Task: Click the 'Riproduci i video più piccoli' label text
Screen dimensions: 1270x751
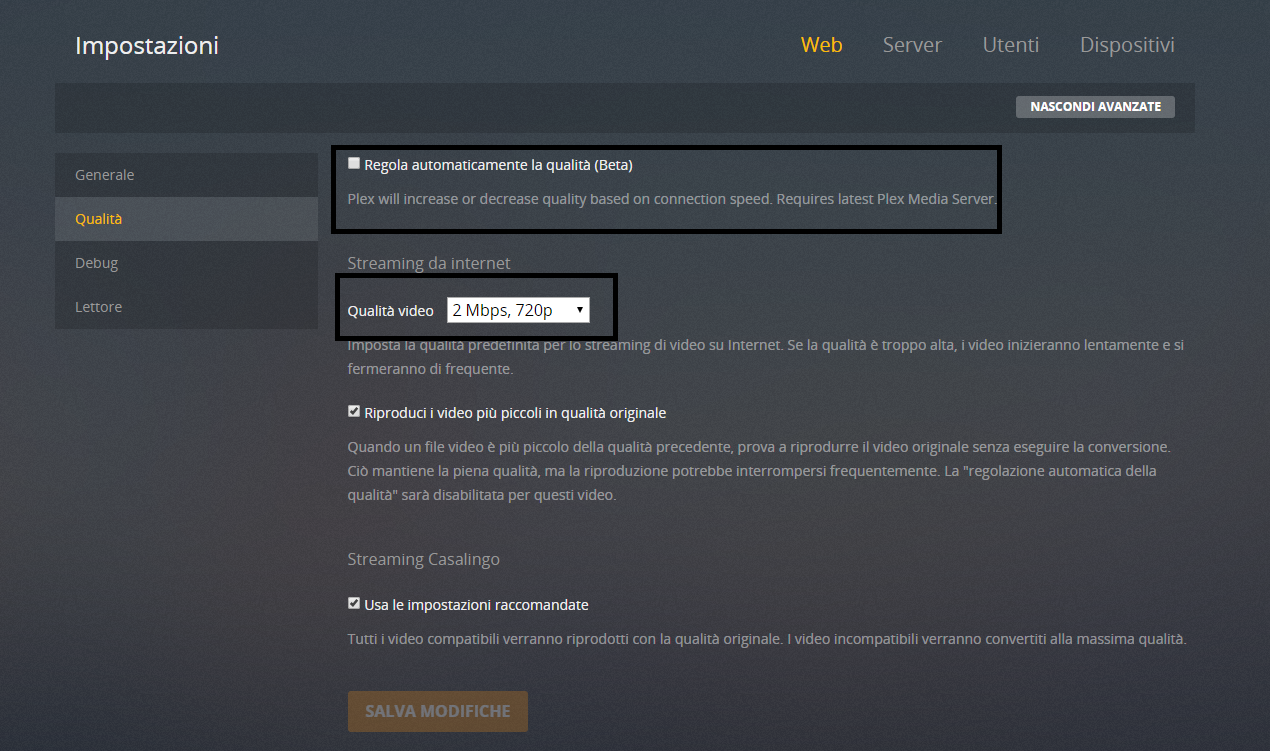Action: pos(515,413)
